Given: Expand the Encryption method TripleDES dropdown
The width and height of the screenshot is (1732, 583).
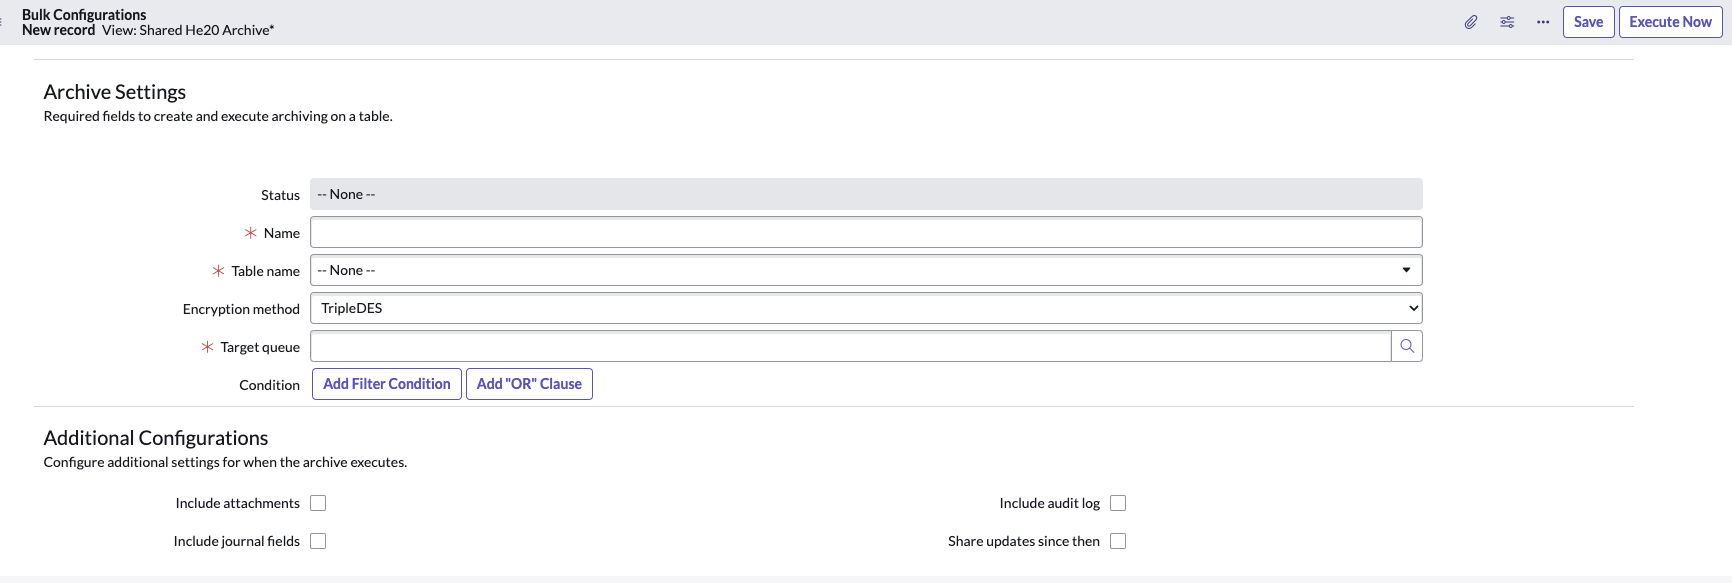Looking at the screenshot, I should coord(866,308).
